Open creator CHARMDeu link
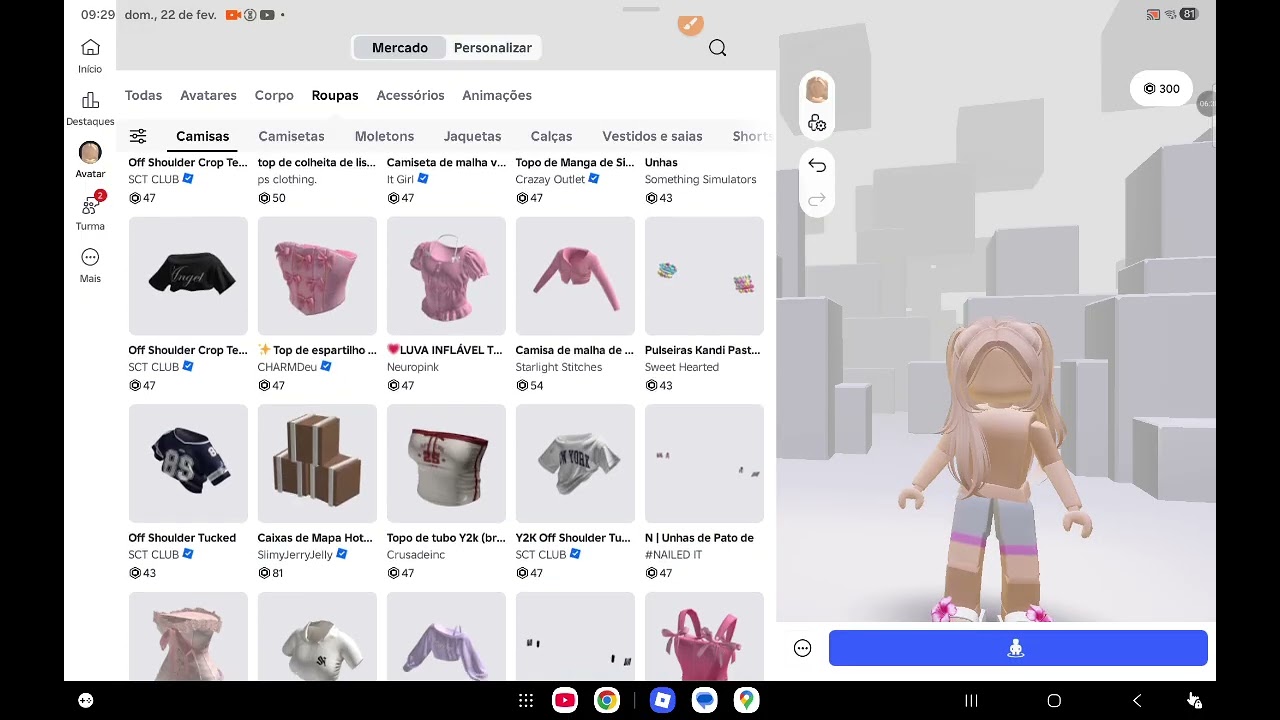The width and height of the screenshot is (1280, 720). click(287, 367)
